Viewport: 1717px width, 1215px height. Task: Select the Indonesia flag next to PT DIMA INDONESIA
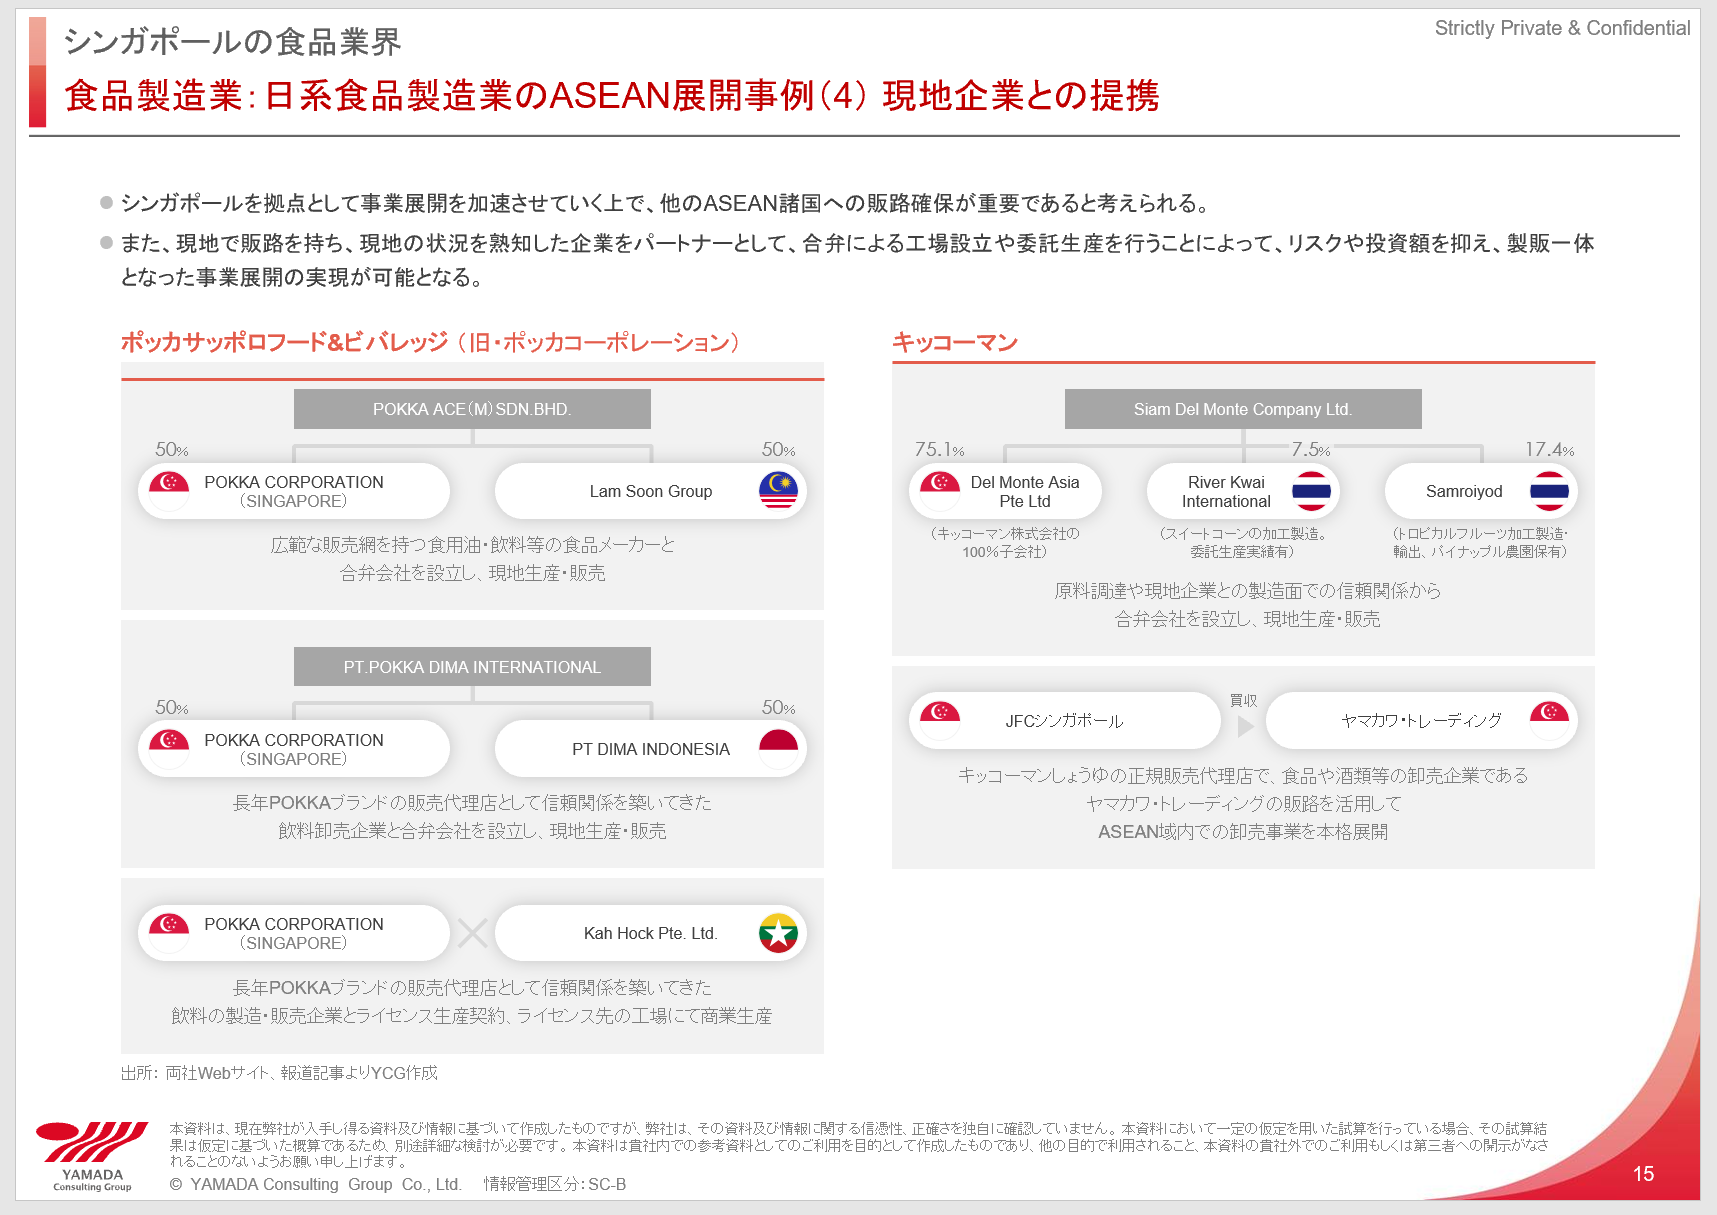[779, 748]
